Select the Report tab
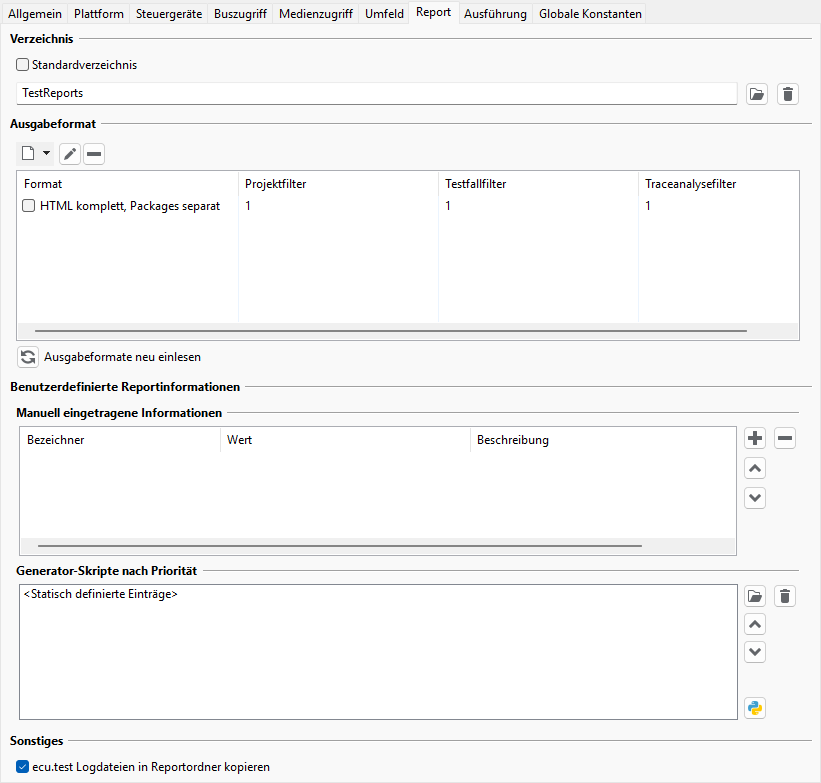821x783 pixels. [434, 13]
